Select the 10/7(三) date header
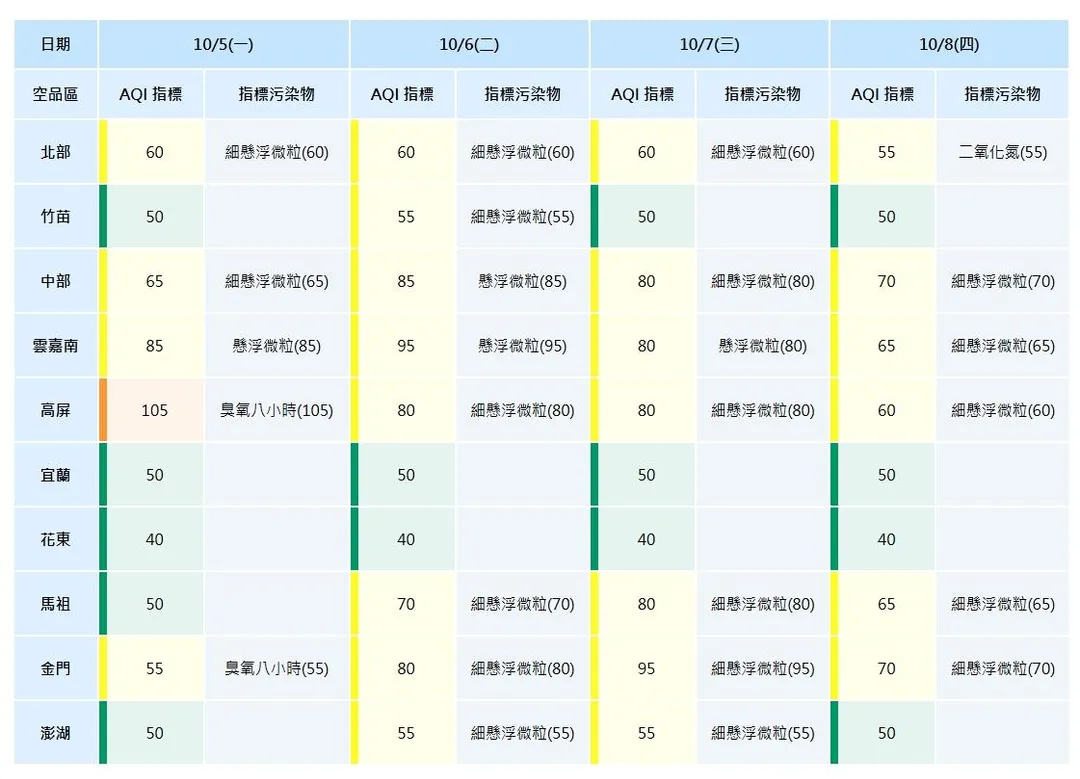This screenshot has height=779, width=1080. (709, 45)
